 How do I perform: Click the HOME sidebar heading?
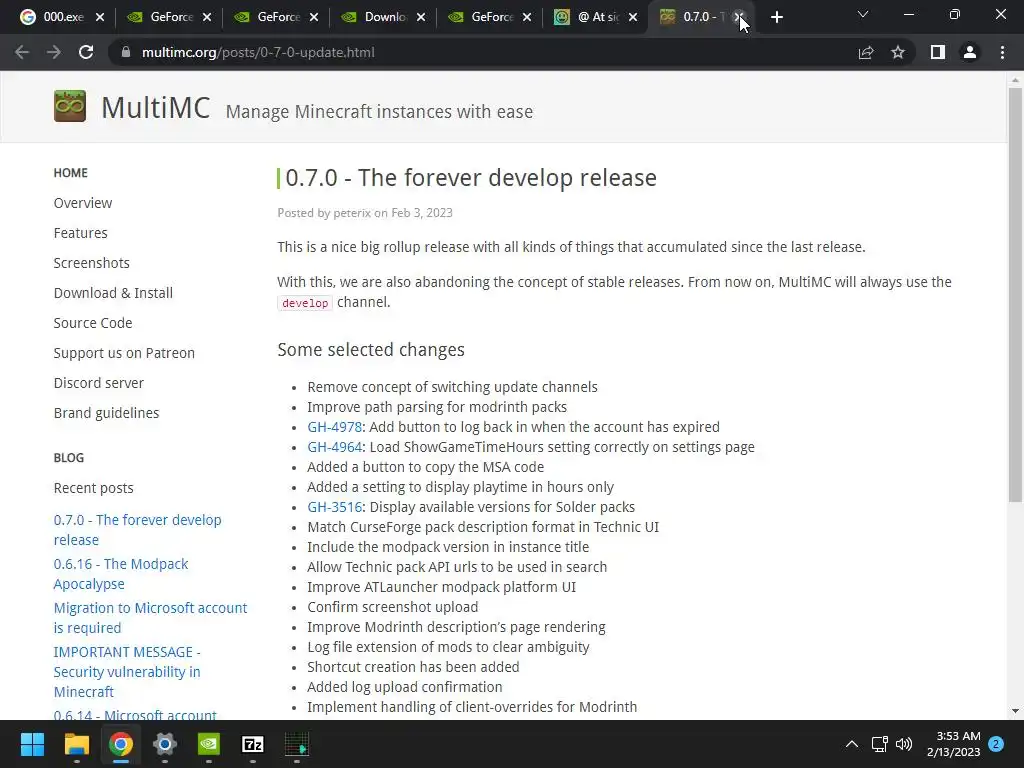coord(71,173)
